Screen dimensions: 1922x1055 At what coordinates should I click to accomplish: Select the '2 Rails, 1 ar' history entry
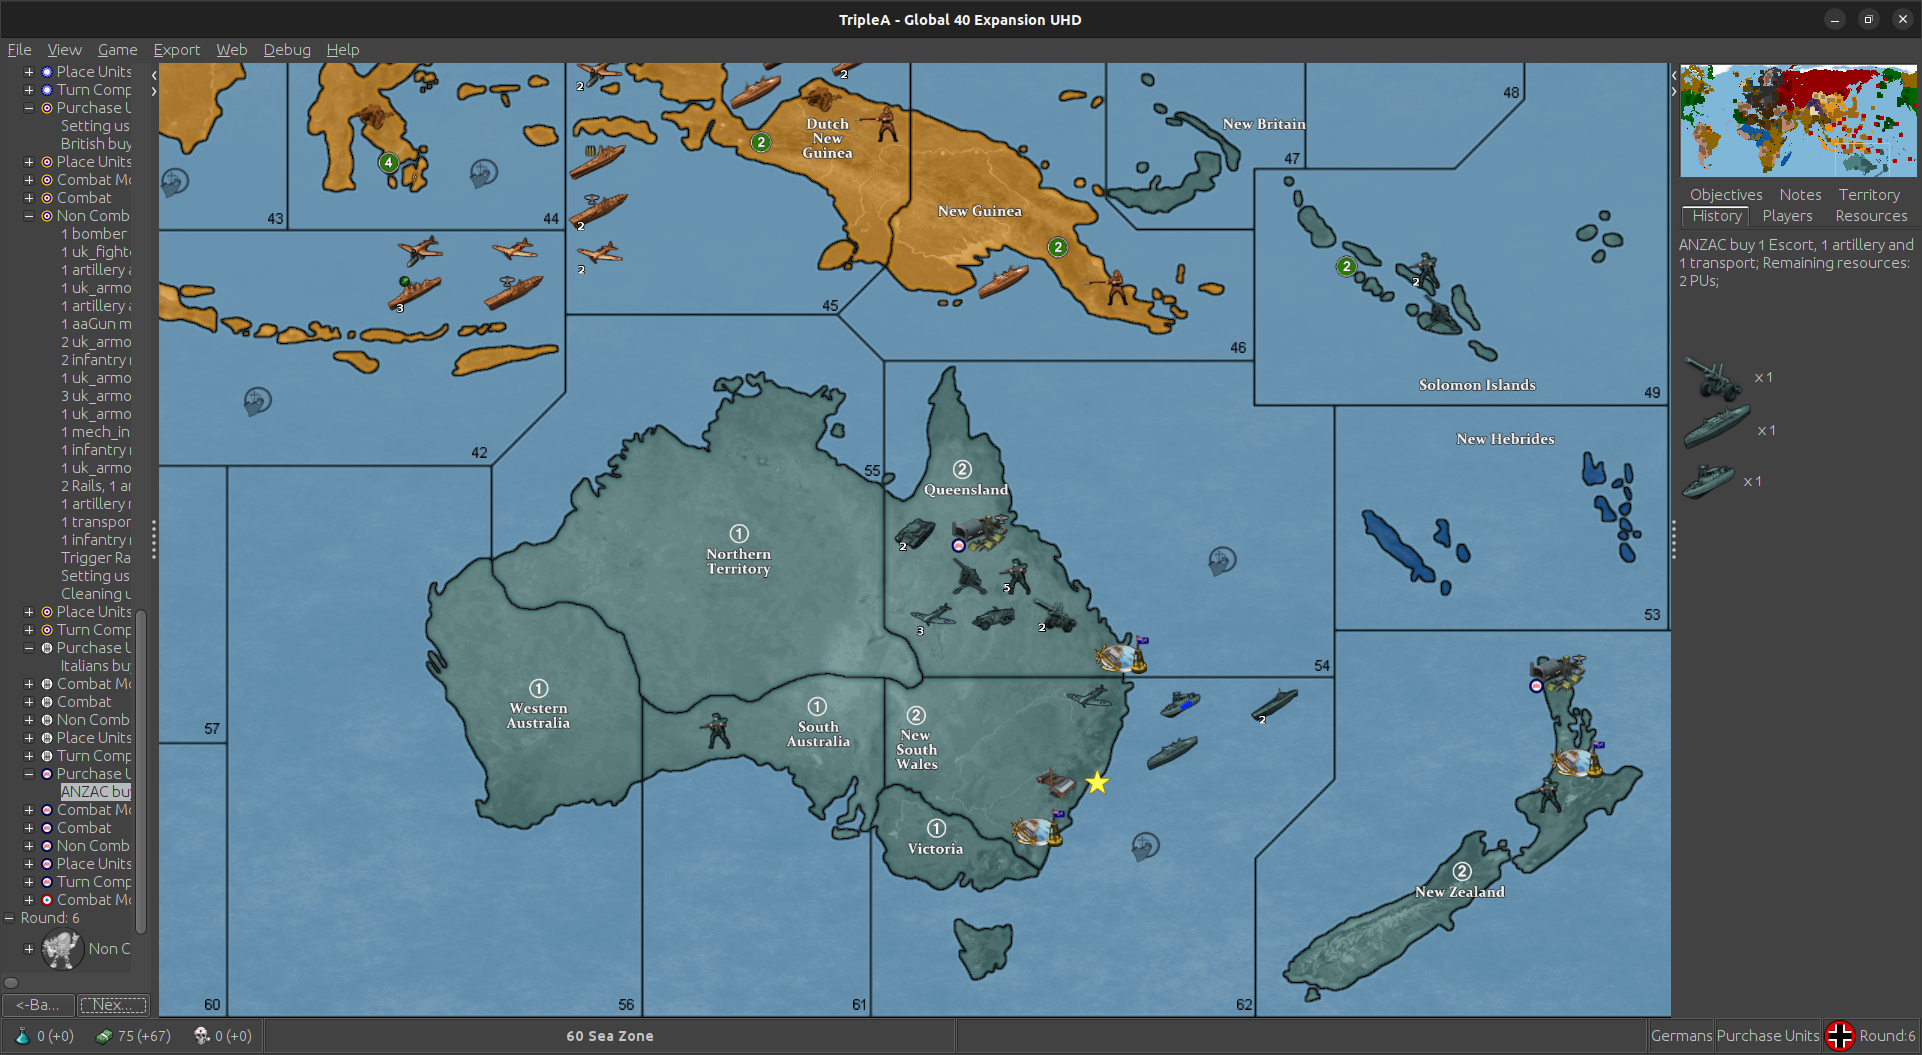(96, 486)
